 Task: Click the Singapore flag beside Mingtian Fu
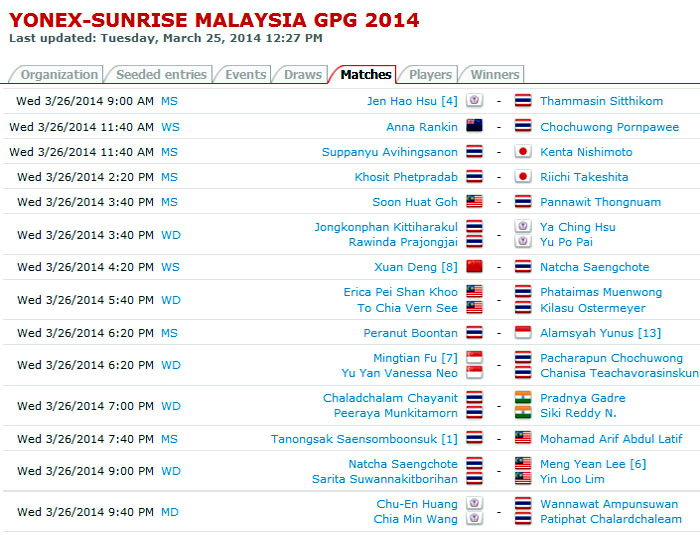(474, 358)
